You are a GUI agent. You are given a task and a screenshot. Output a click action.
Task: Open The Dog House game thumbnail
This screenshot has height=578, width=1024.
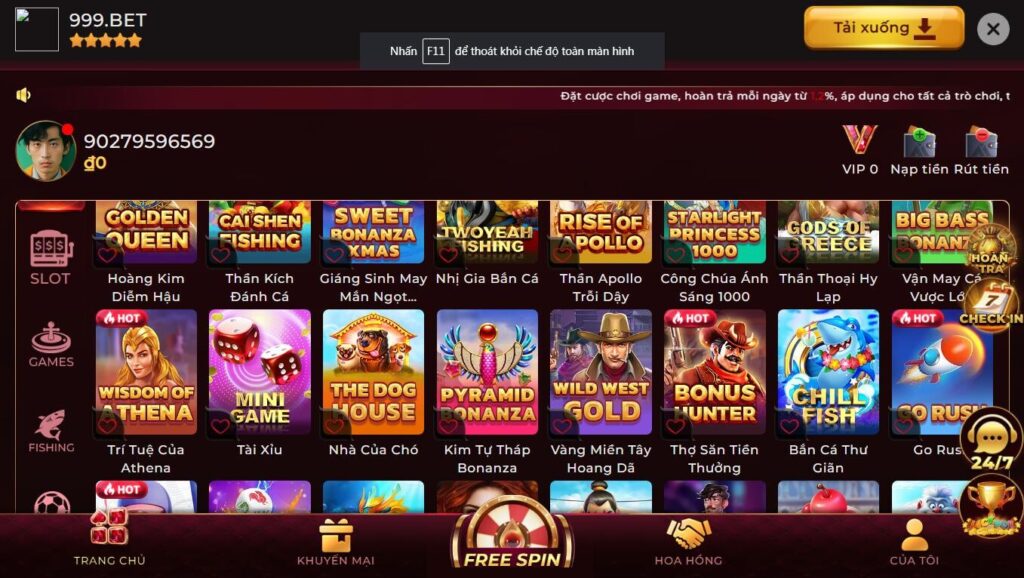374,372
